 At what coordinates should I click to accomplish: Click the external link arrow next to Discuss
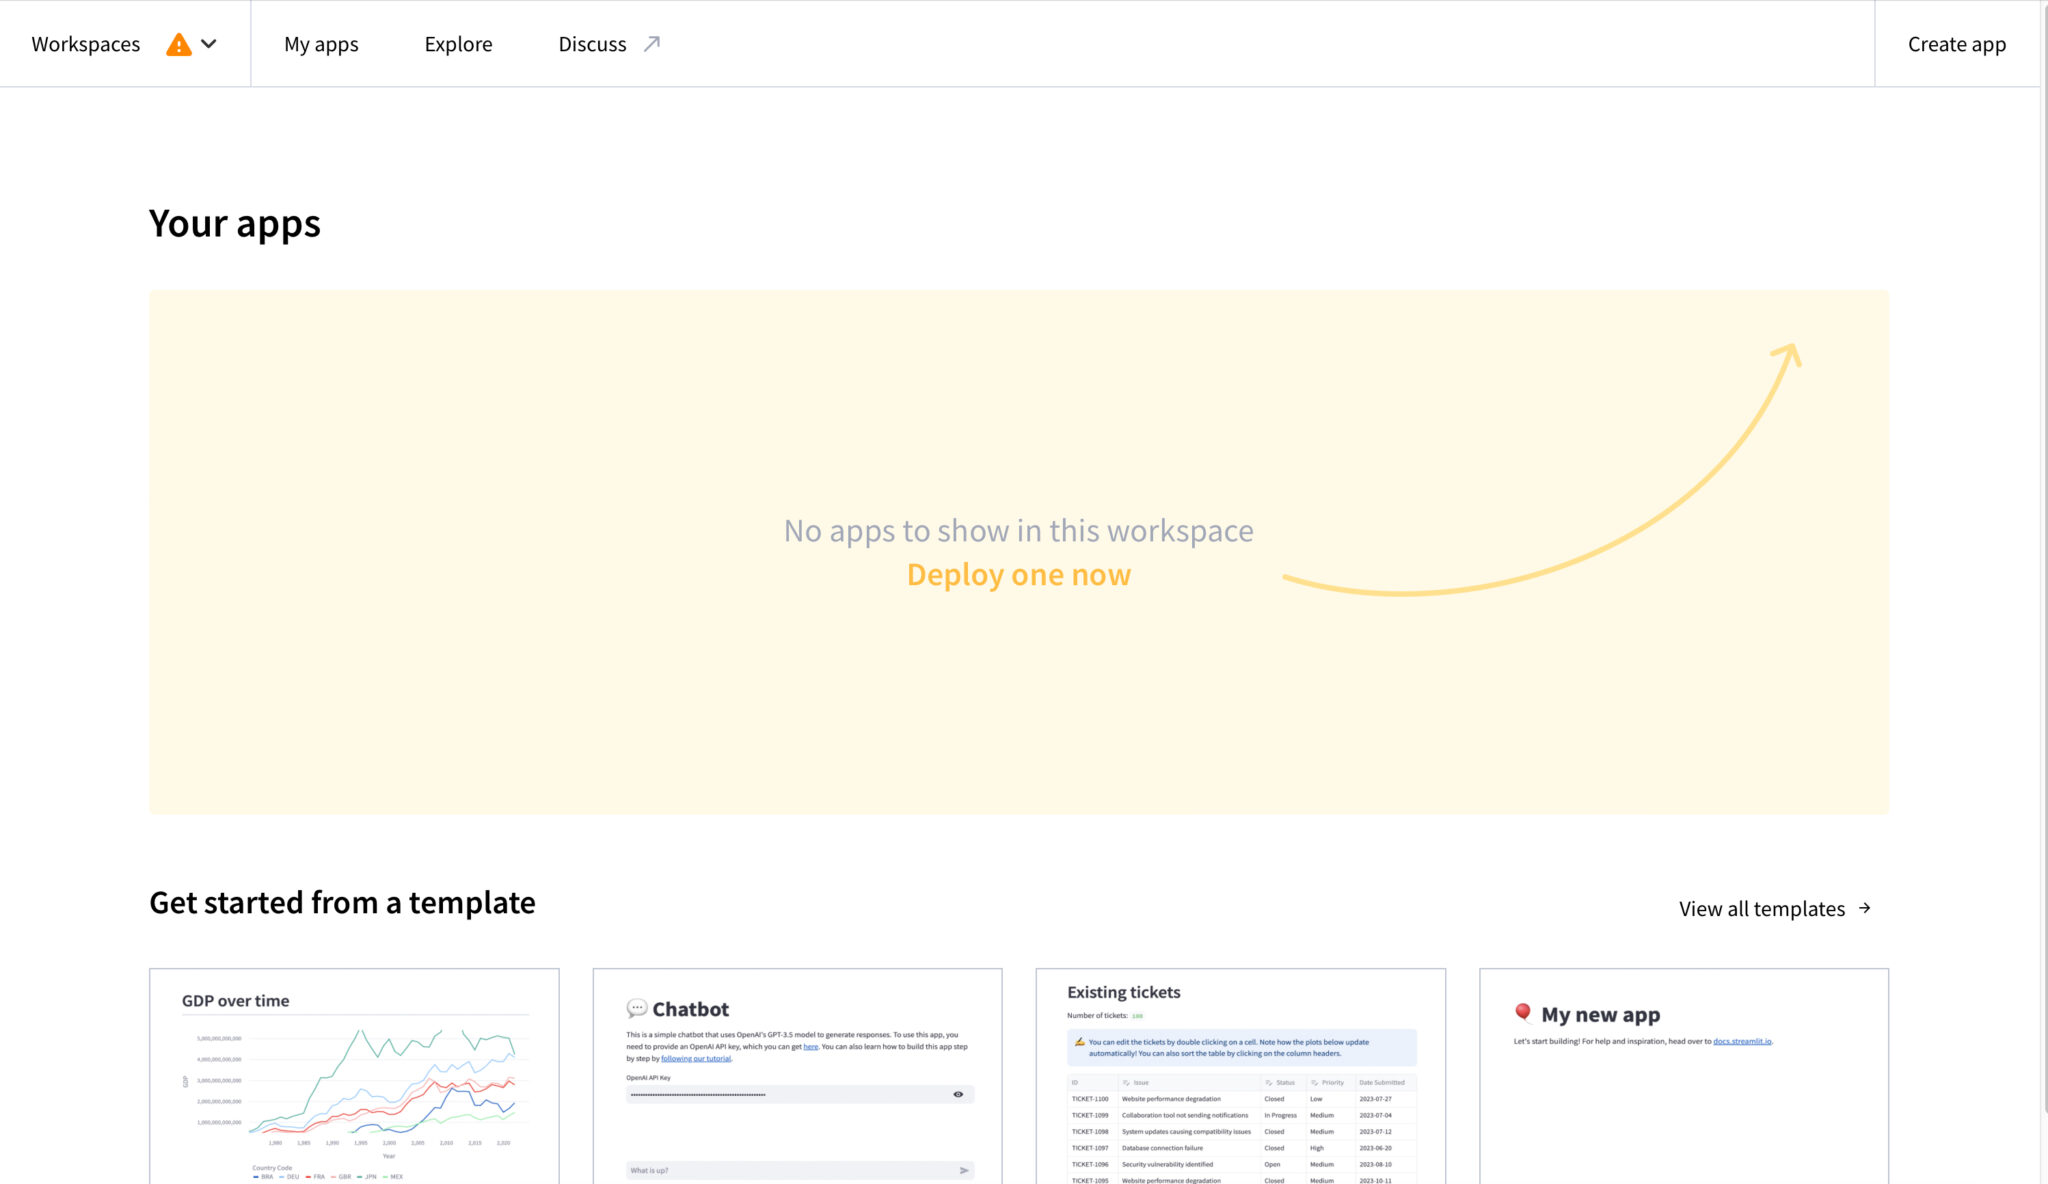click(x=652, y=44)
